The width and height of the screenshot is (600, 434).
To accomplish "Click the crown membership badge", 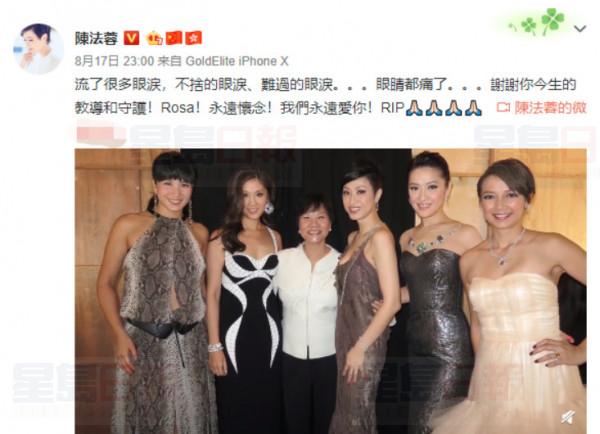I will pos(155,38).
